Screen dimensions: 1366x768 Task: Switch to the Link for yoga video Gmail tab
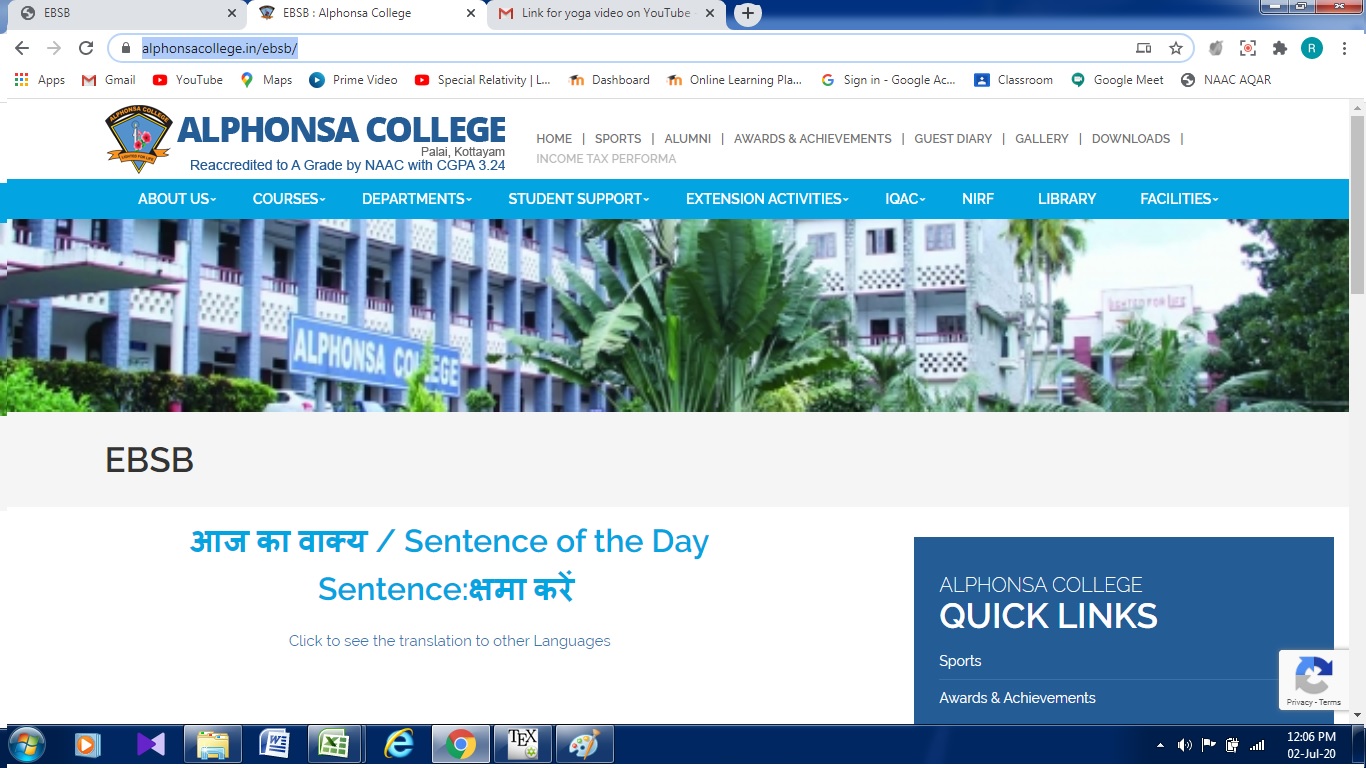[605, 14]
